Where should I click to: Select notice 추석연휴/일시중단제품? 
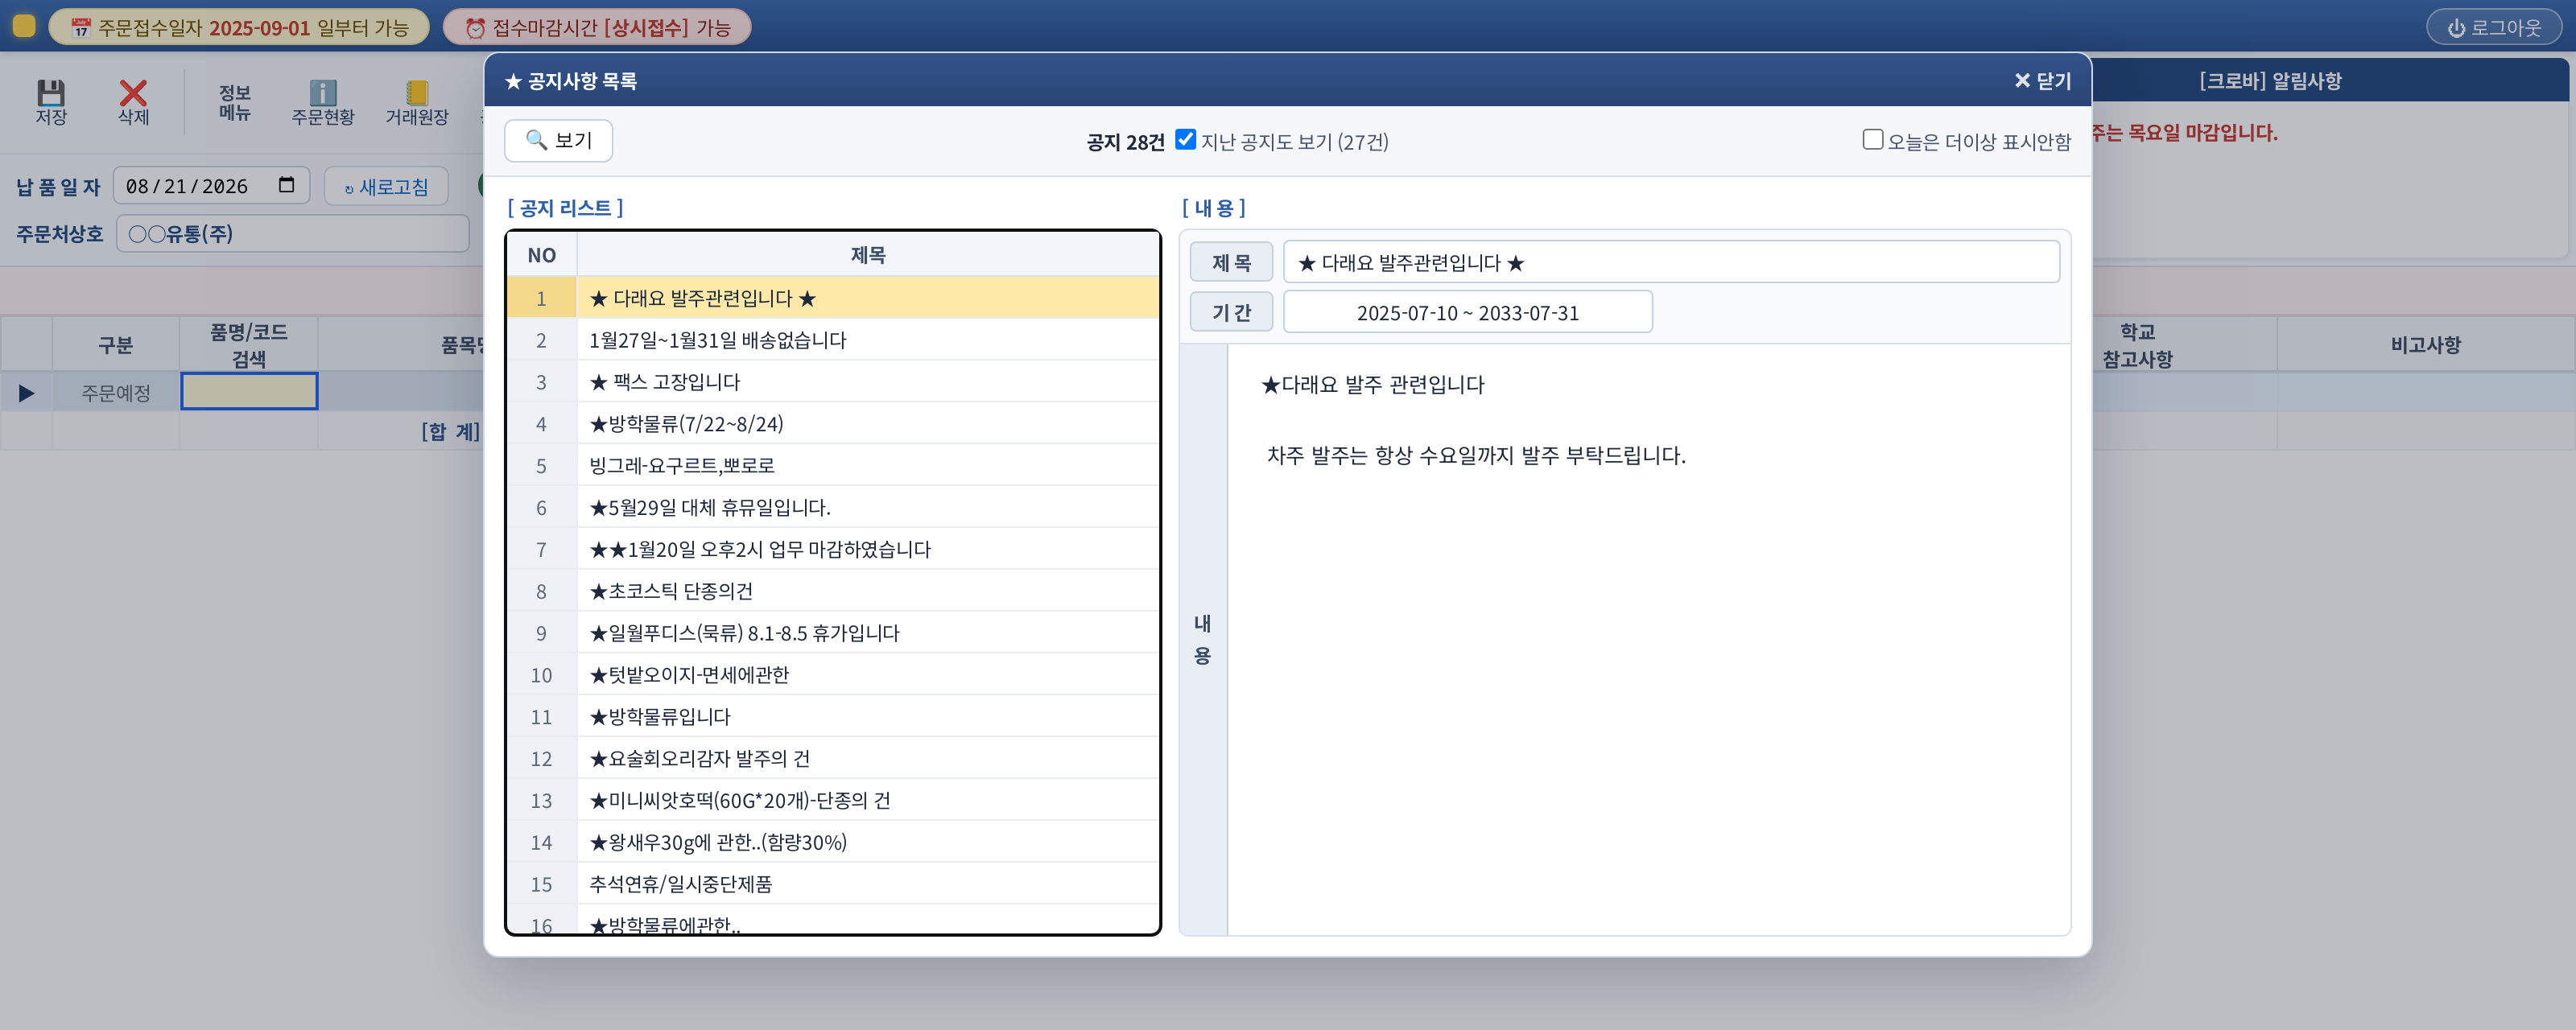(833, 885)
